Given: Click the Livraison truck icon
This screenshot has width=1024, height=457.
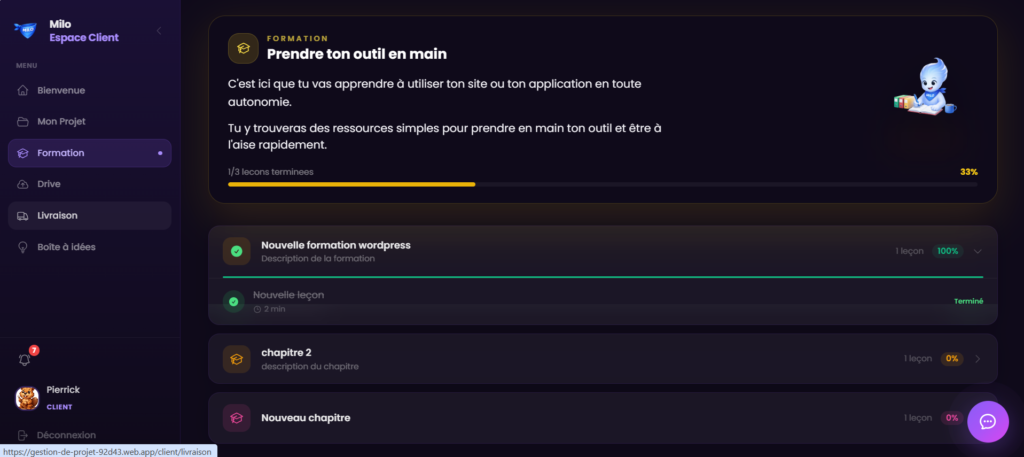Looking at the screenshot, I should (x=23, y=215).
